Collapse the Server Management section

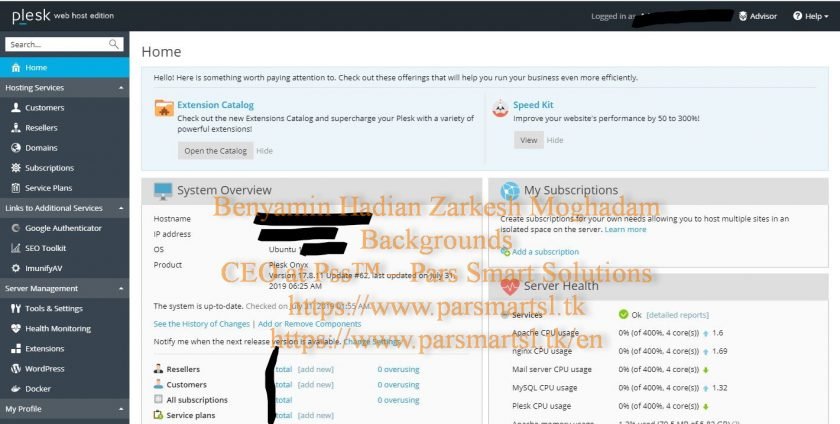tap(121, 288)
